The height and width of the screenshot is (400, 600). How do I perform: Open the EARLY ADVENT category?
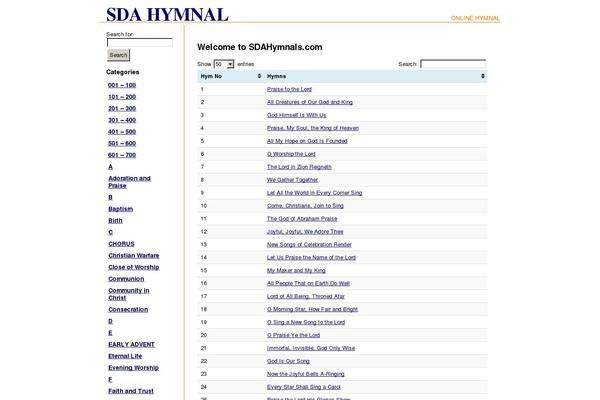click(x=131, y=344)
